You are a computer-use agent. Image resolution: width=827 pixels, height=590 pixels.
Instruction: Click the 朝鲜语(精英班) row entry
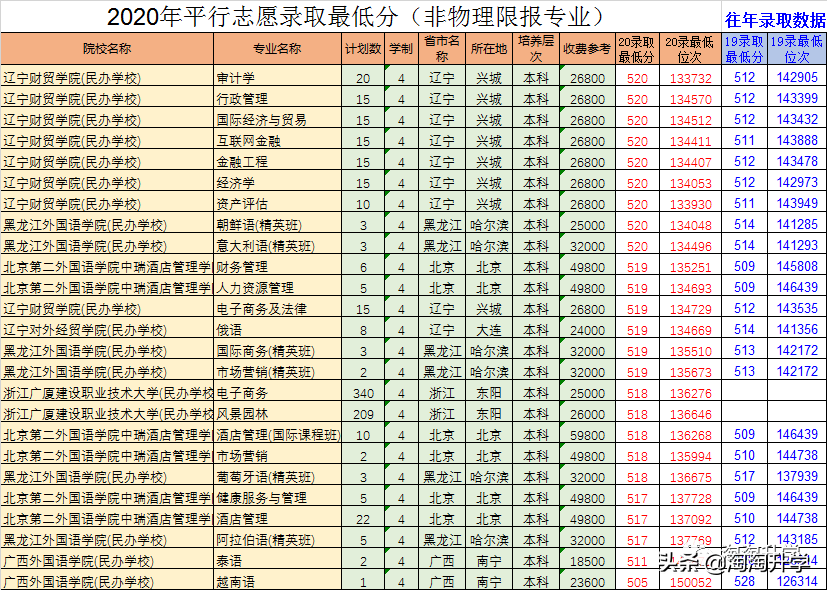pyautogui.click(x=260, y=226)
